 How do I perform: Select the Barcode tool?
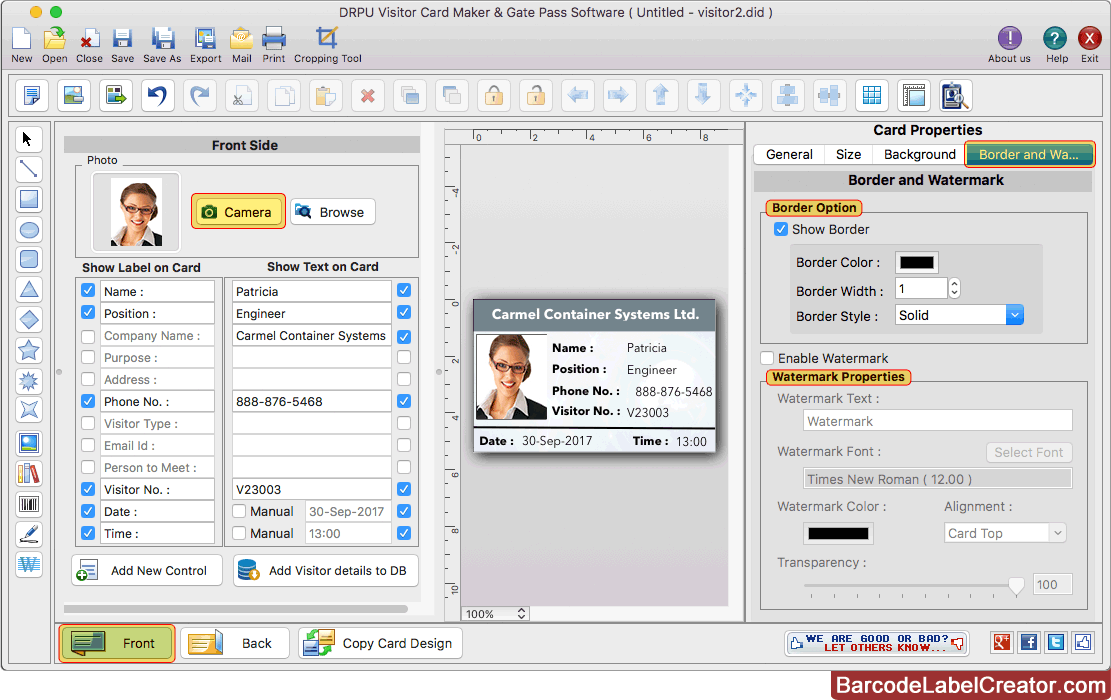(28, 504)
